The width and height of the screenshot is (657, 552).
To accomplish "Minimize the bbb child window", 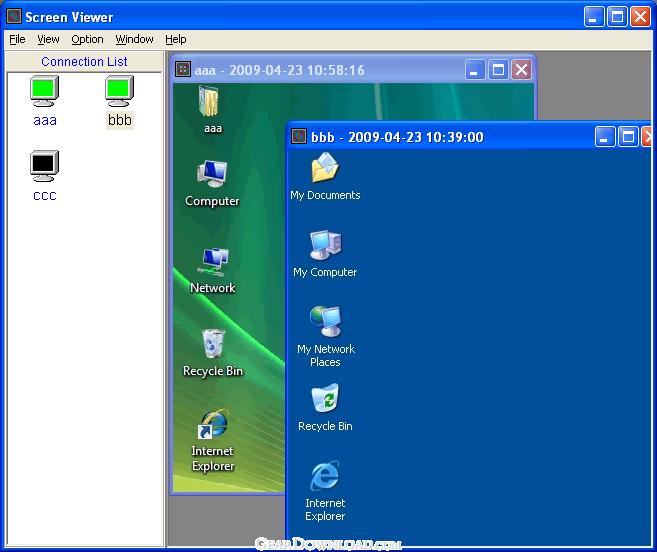I will point(605,137).
